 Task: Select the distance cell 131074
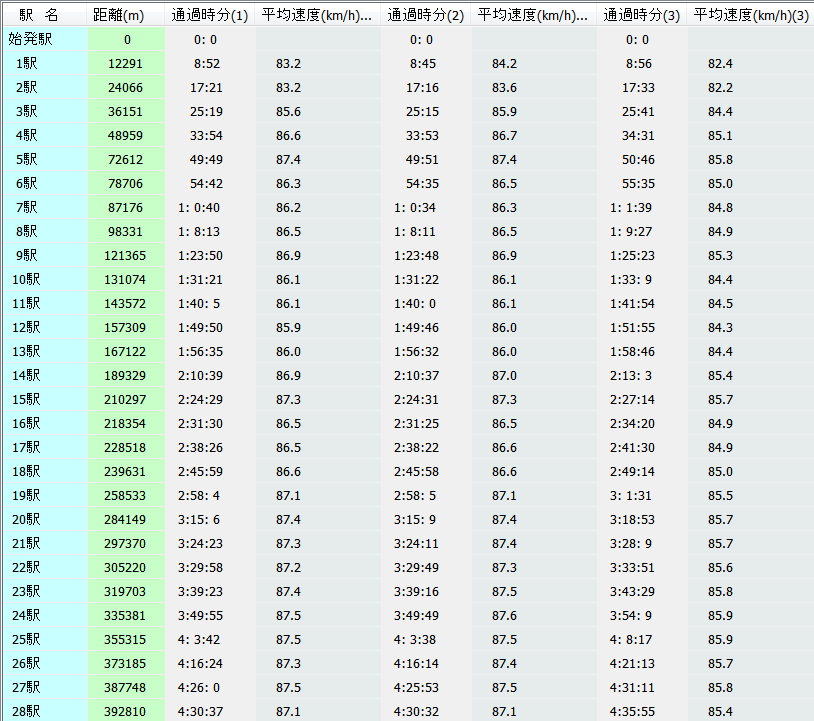pyautogui.click(x=125, y=279)
